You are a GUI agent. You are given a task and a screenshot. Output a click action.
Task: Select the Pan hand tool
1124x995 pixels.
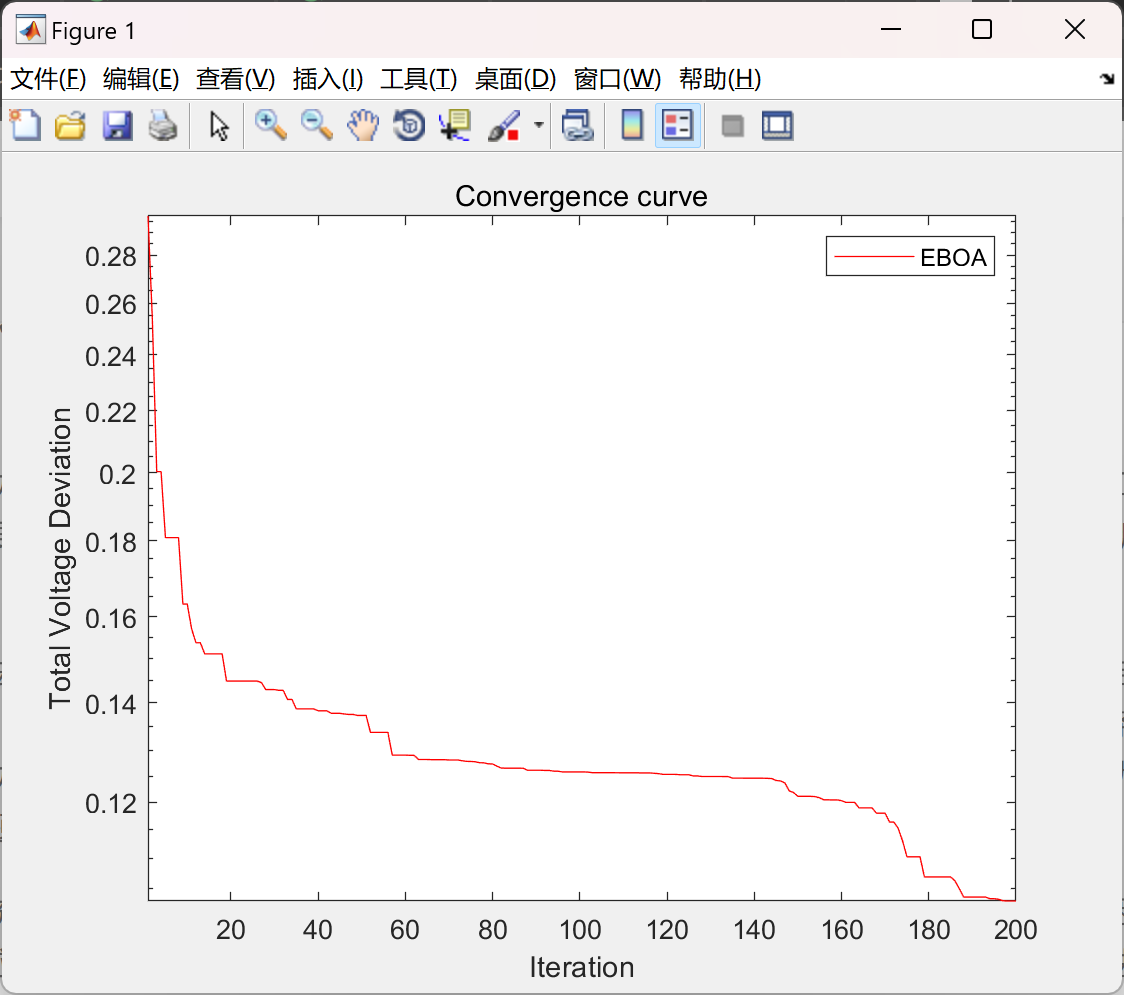point(363,125)
